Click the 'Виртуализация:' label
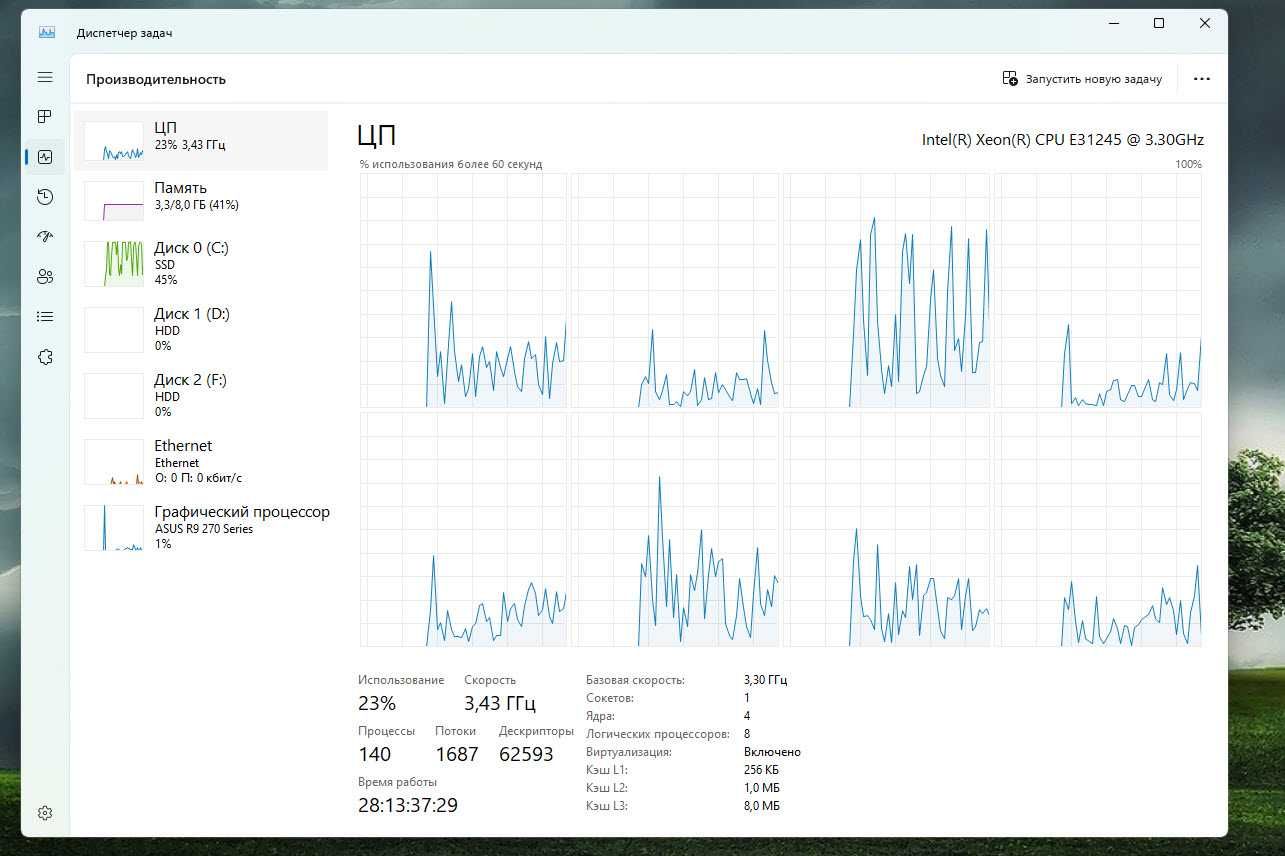Screen dimensions: 1285x856 tap(629, 752)
